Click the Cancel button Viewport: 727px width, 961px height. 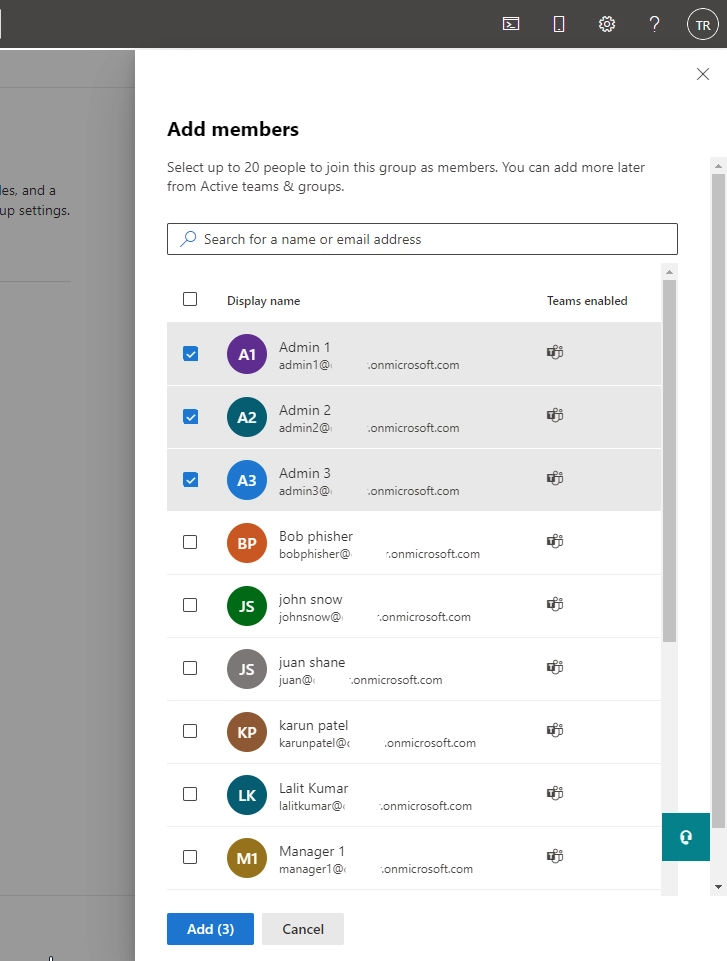(303, 929)
